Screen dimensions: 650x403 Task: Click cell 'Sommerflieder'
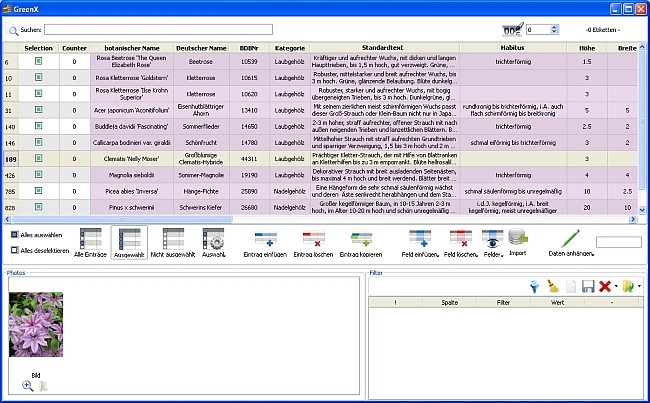point(201,126)
